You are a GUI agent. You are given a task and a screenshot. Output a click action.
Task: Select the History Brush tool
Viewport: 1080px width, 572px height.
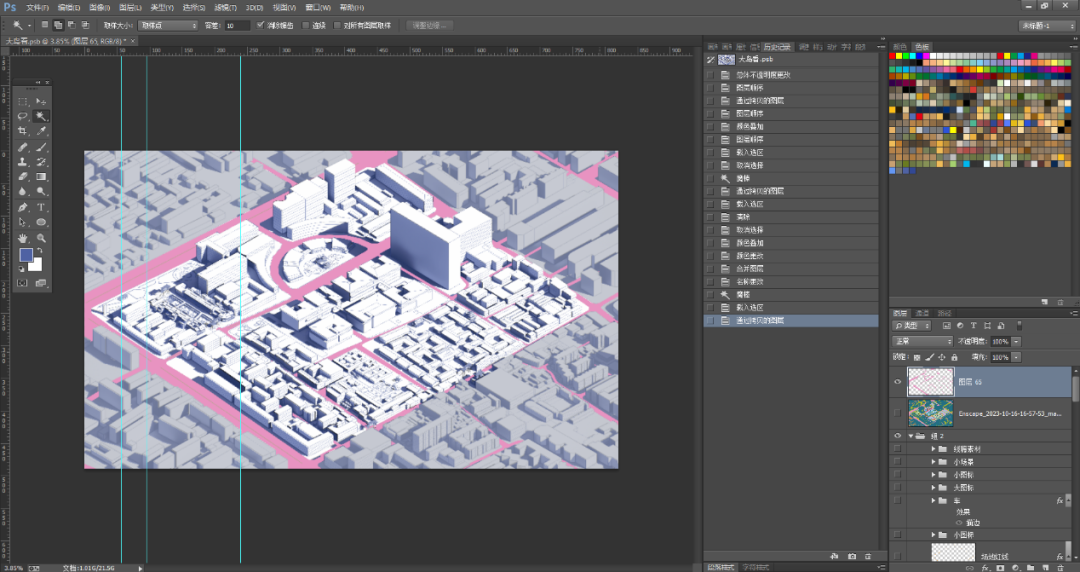(x=41, y=162)
